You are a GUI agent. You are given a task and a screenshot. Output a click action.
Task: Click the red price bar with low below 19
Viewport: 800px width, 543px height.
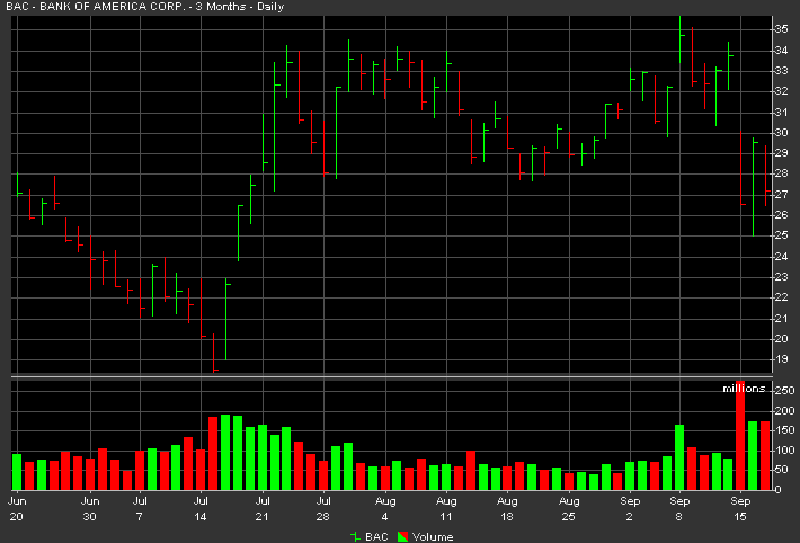pos(214,353)
